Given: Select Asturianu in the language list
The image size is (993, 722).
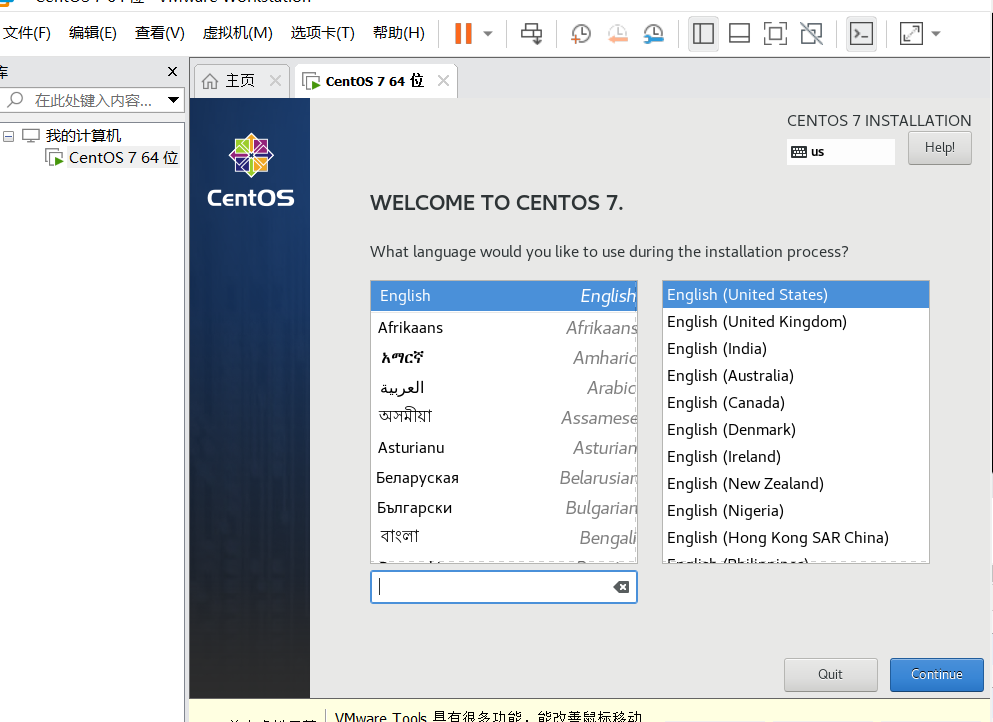Looking at the screenshot, I should tap(503, 448).
